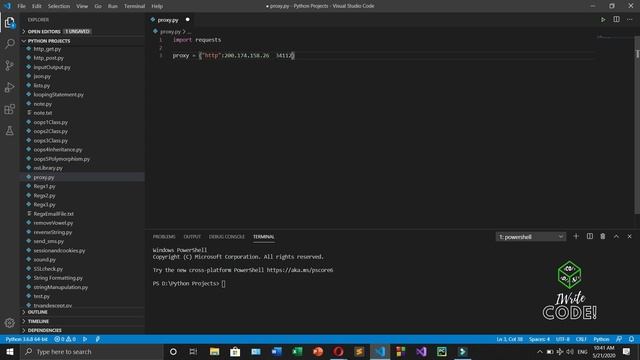Click the feedback icon in status bar
Screen dimensions: 640x360
(619, 339)
